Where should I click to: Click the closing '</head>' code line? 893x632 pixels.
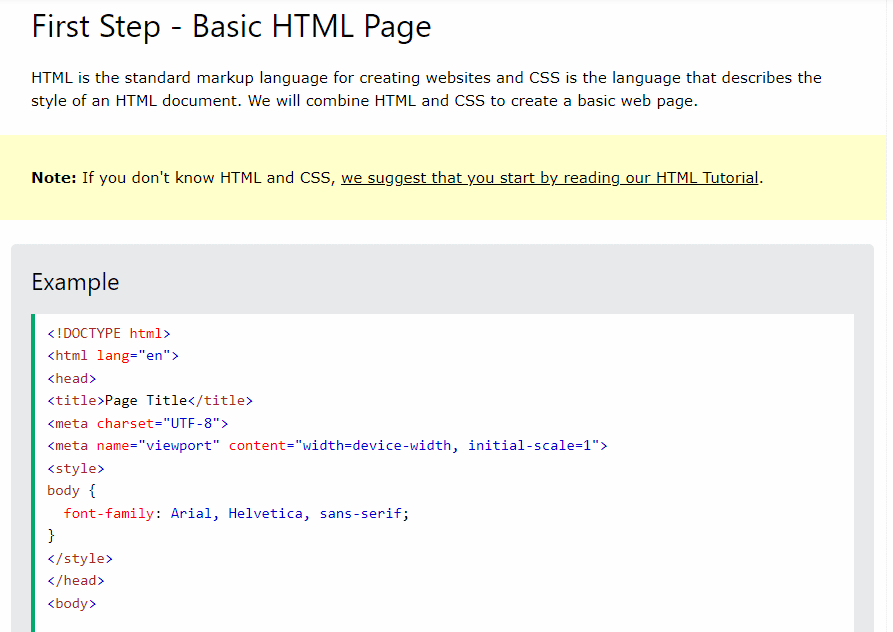click(76, 581)
